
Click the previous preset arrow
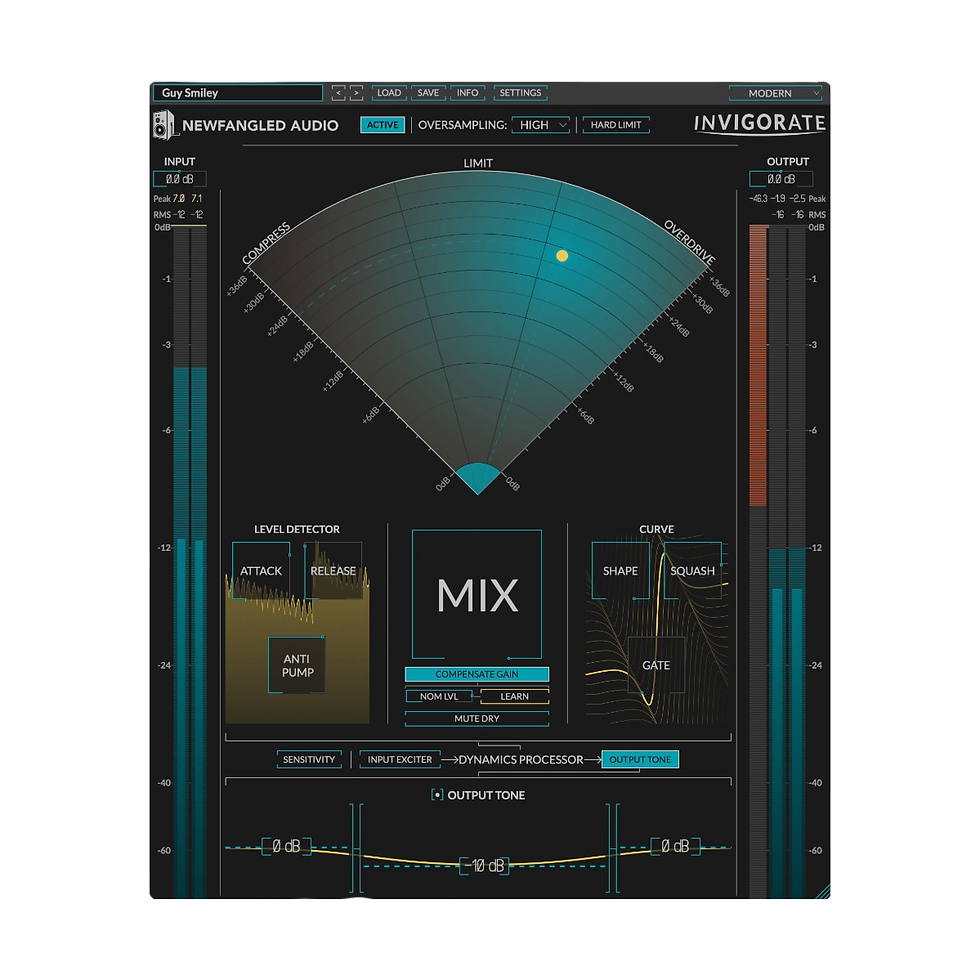point(338,93)
